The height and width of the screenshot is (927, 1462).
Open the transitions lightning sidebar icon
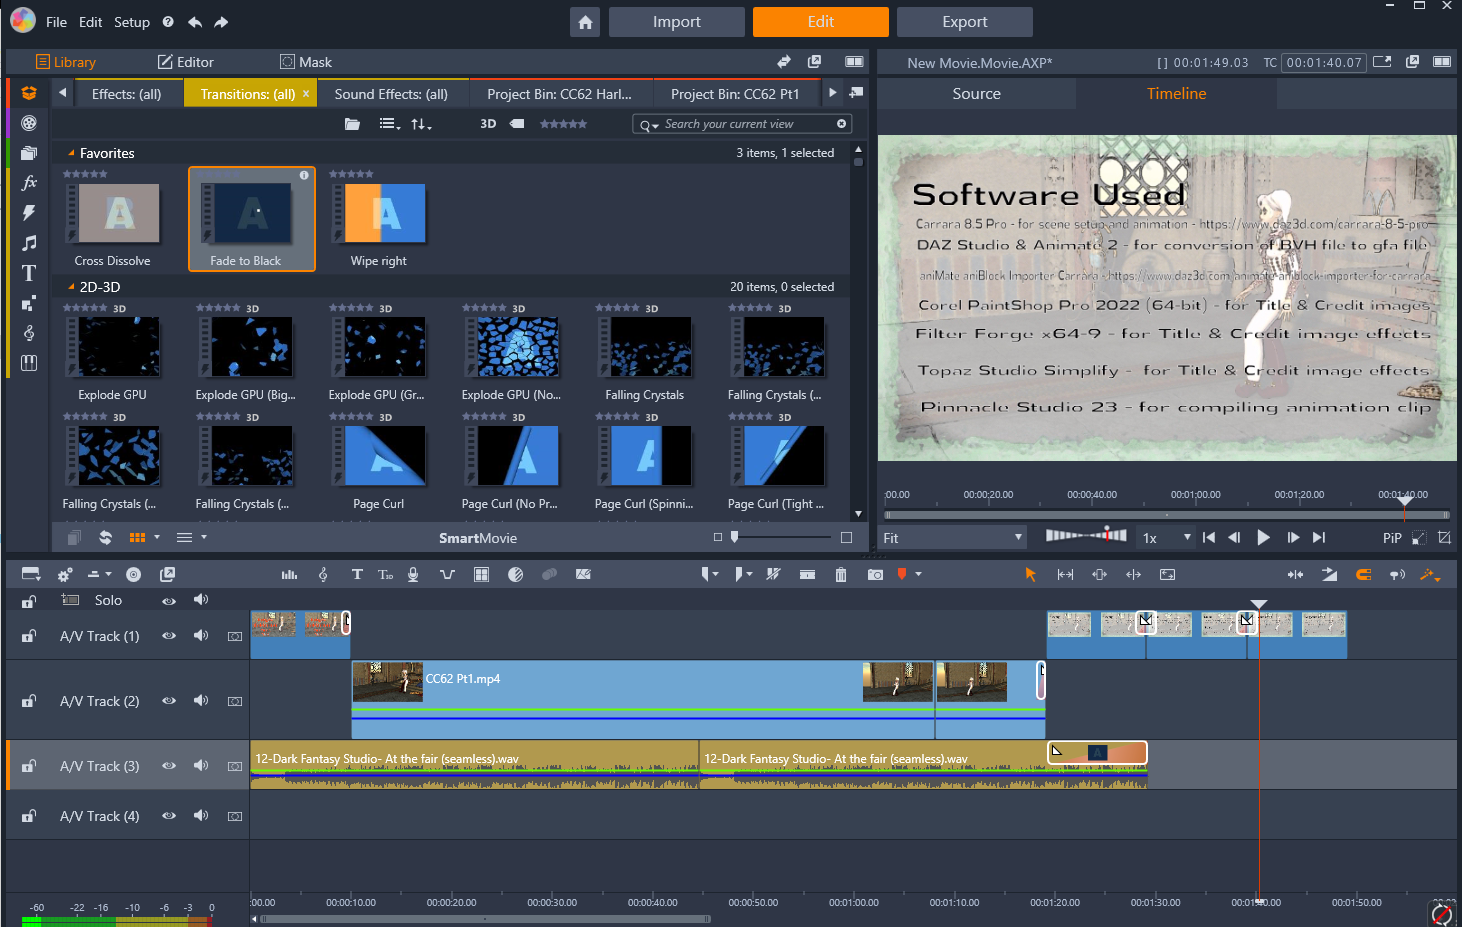[x=29, y=212]
